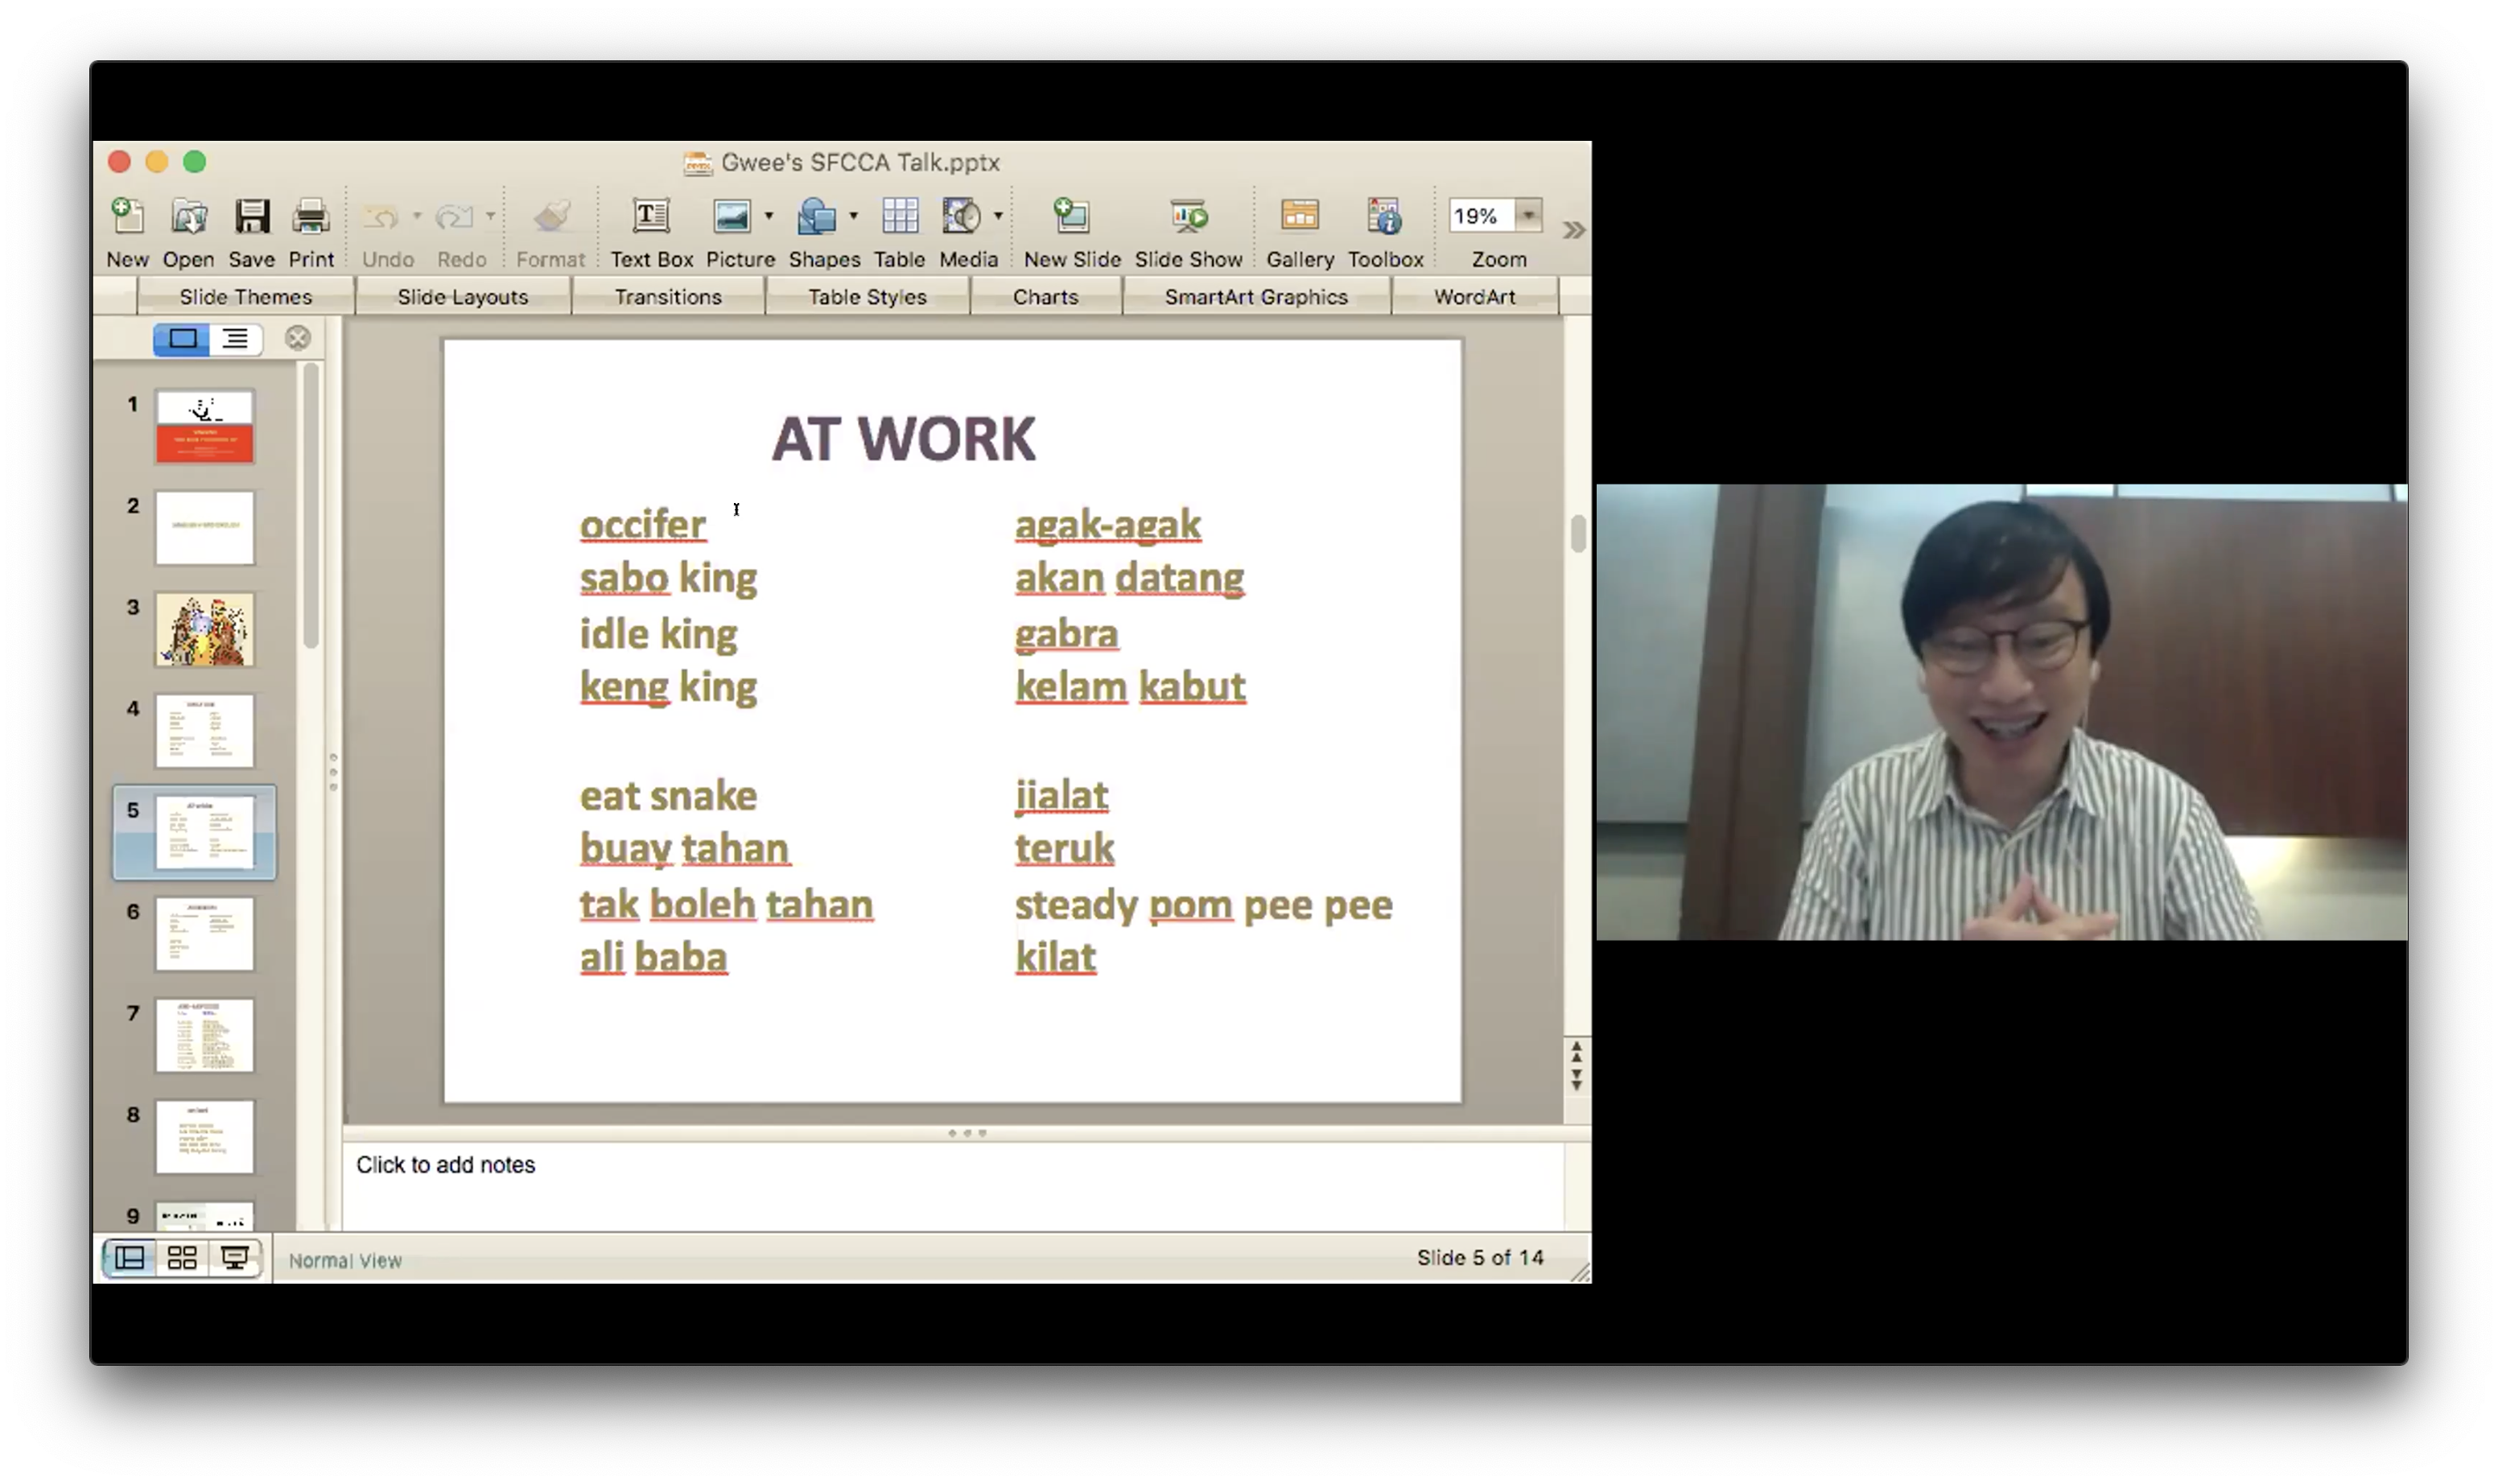
Task: Open the Picture dropdown arrow
Action: (769, 215)
